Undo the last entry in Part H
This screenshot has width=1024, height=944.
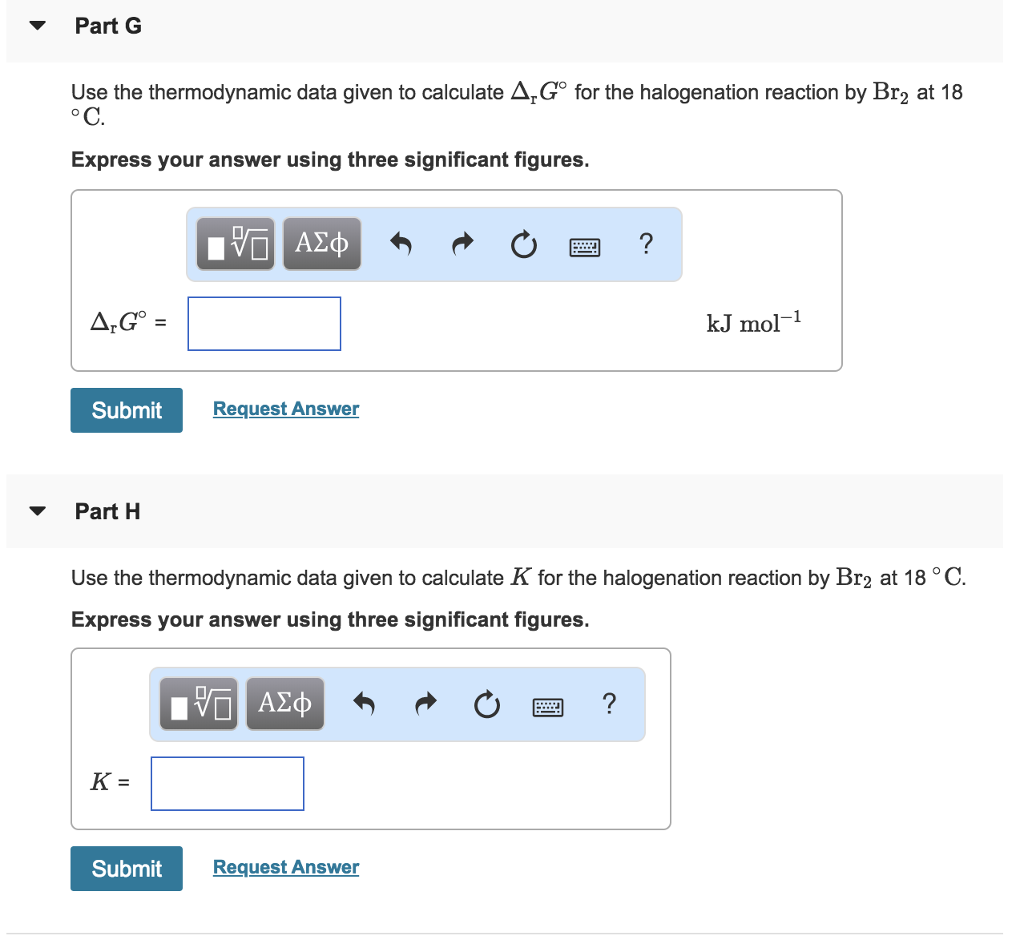pos(363,703)
